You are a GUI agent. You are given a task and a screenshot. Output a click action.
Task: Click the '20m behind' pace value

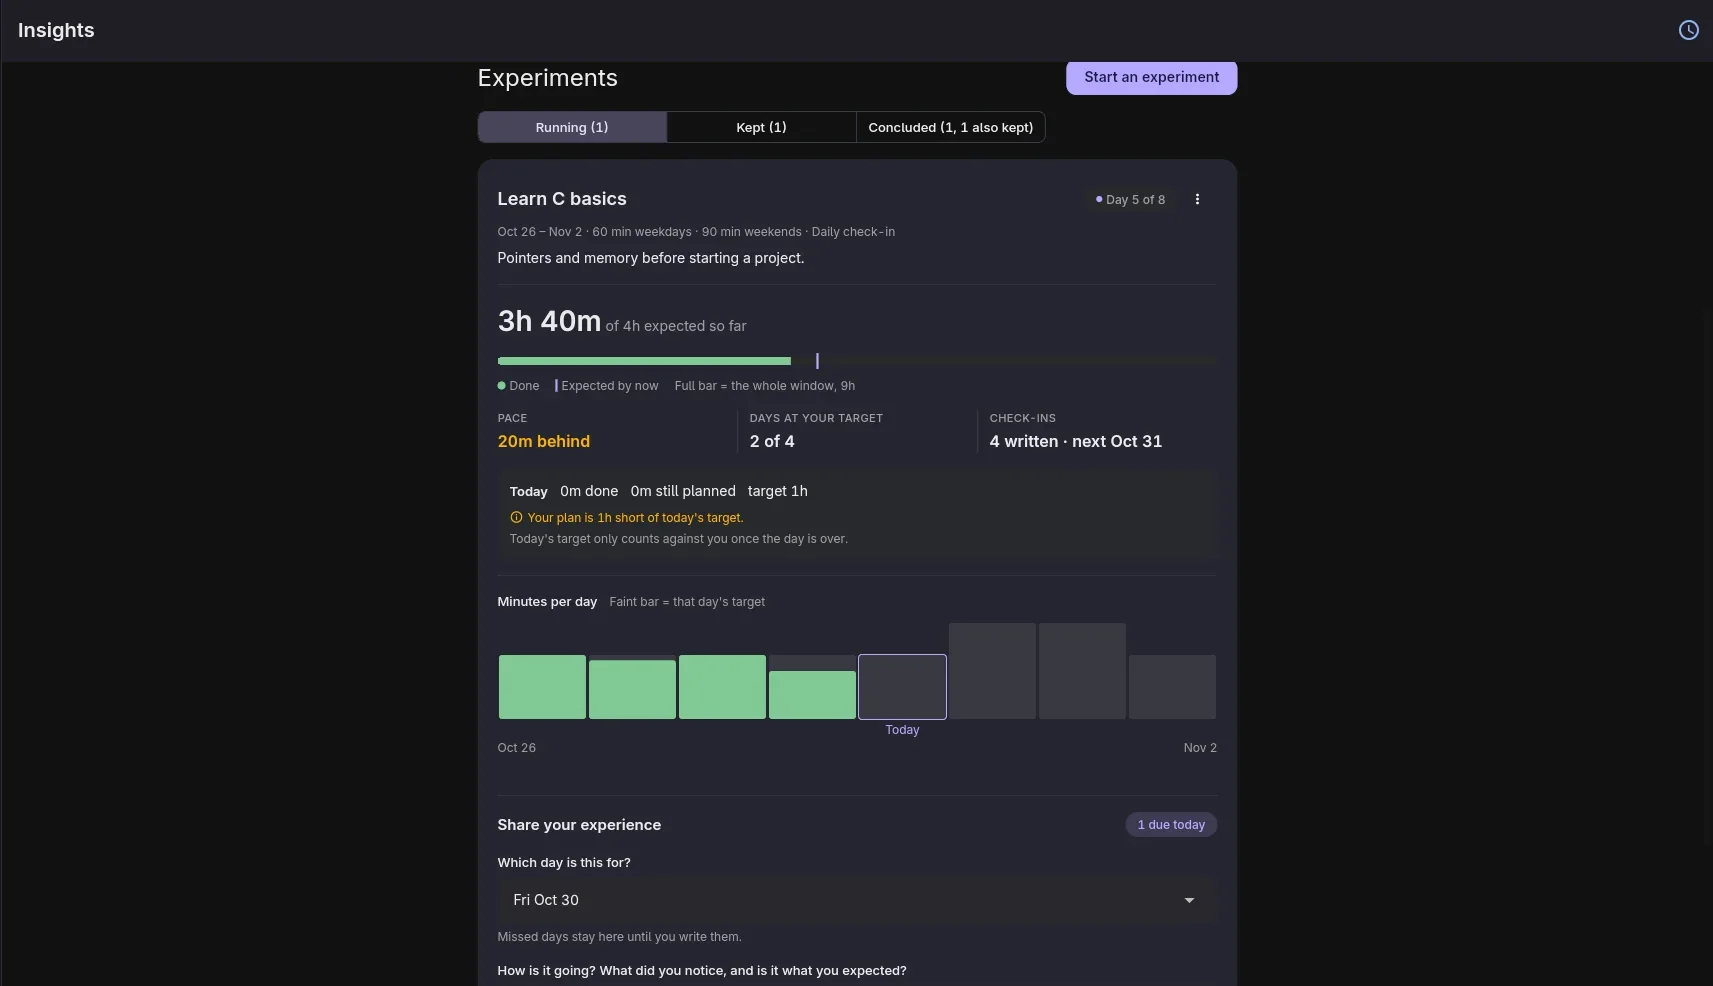544,441
